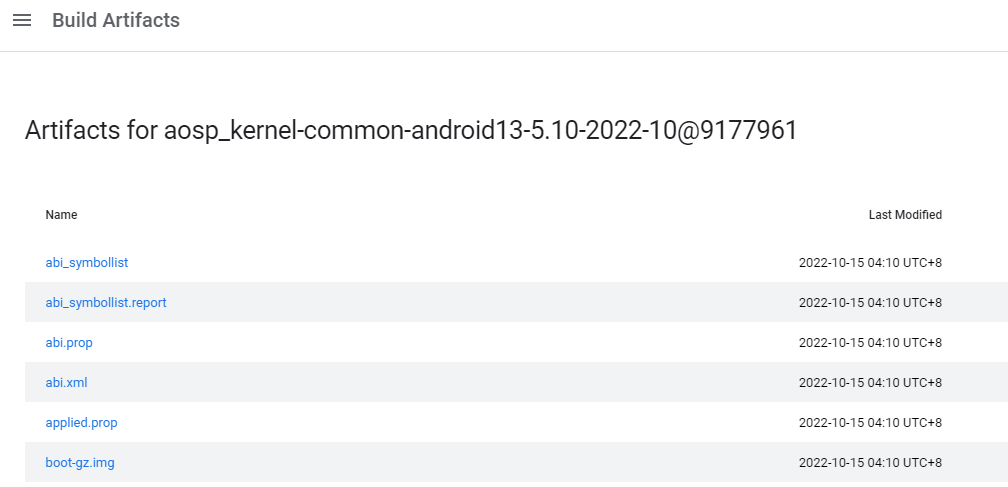
Task: Download the boot-gz.img image link
Action: 80,462
